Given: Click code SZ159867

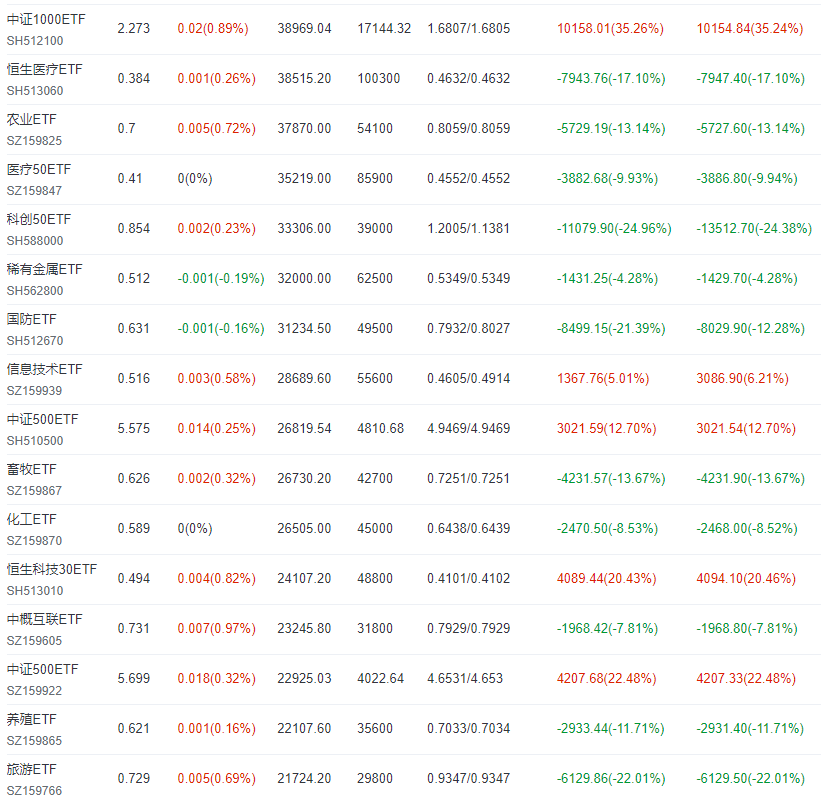Looking at the screenshot, I should coord(34,491).
